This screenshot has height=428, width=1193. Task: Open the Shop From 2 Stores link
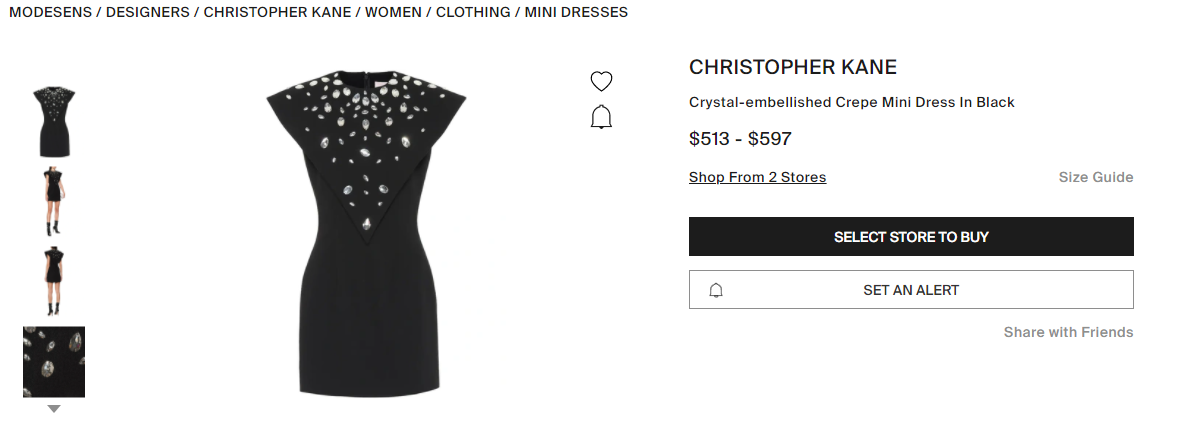tap(757, 177)
